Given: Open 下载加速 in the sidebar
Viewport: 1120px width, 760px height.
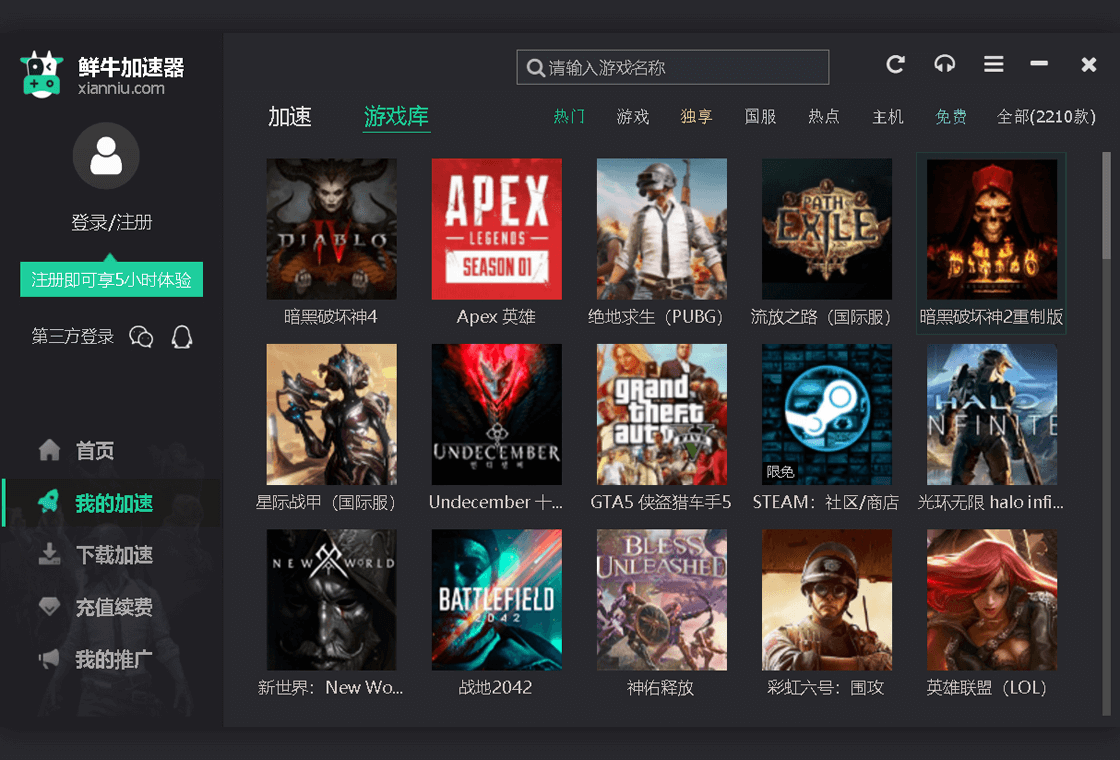Looking at the screenshot, I should pyautogui.click(x=114, y=555).
